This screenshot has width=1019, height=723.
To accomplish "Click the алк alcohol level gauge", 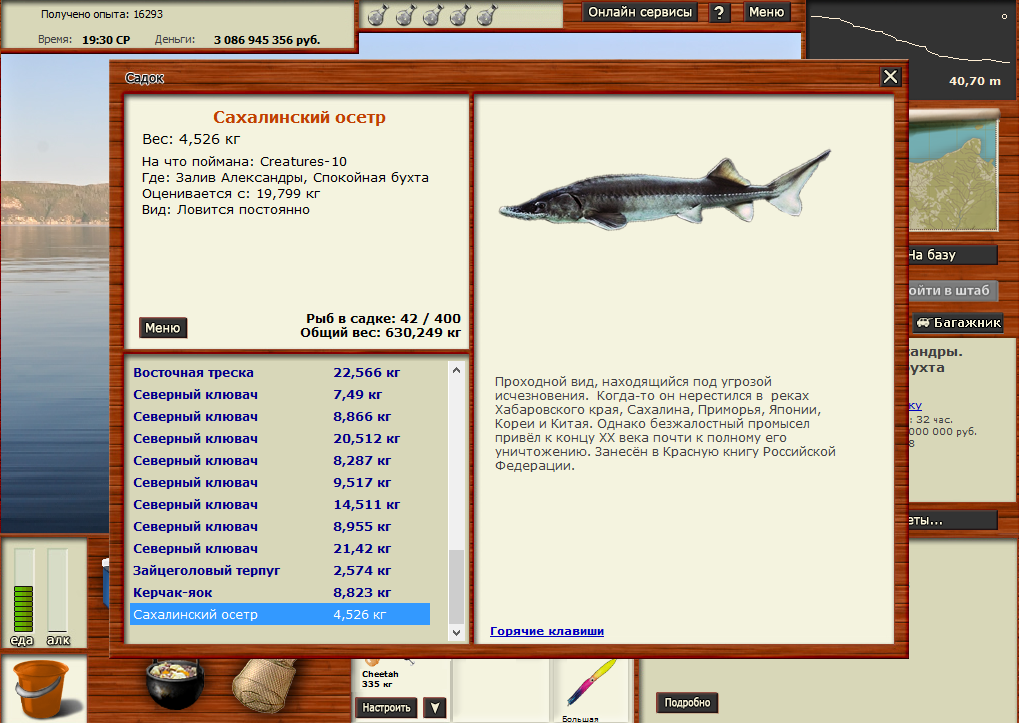I will (57, 590).
